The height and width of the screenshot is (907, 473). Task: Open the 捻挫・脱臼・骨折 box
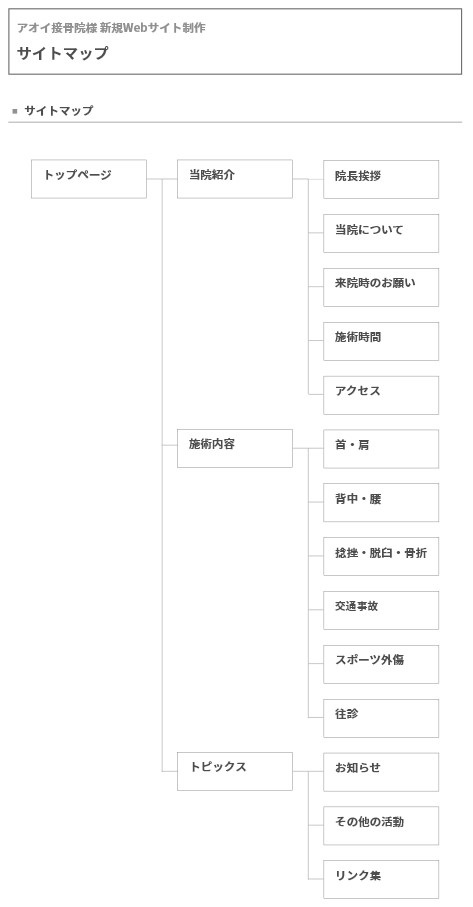(380, 556)
